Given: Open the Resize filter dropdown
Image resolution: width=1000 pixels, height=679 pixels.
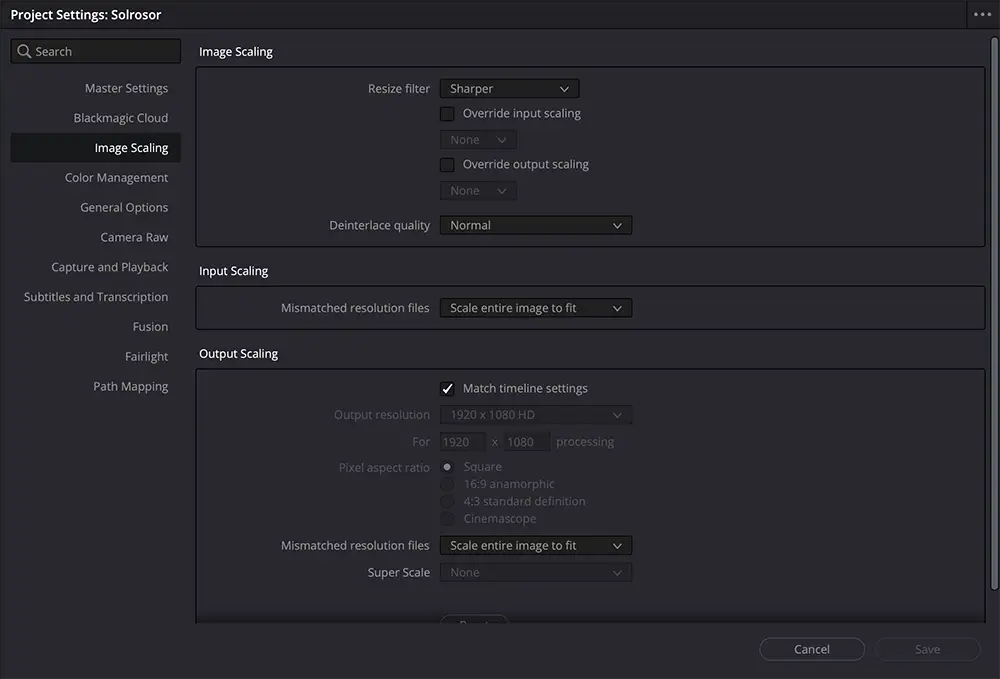Looking at the screenshot, I should 510,89.
